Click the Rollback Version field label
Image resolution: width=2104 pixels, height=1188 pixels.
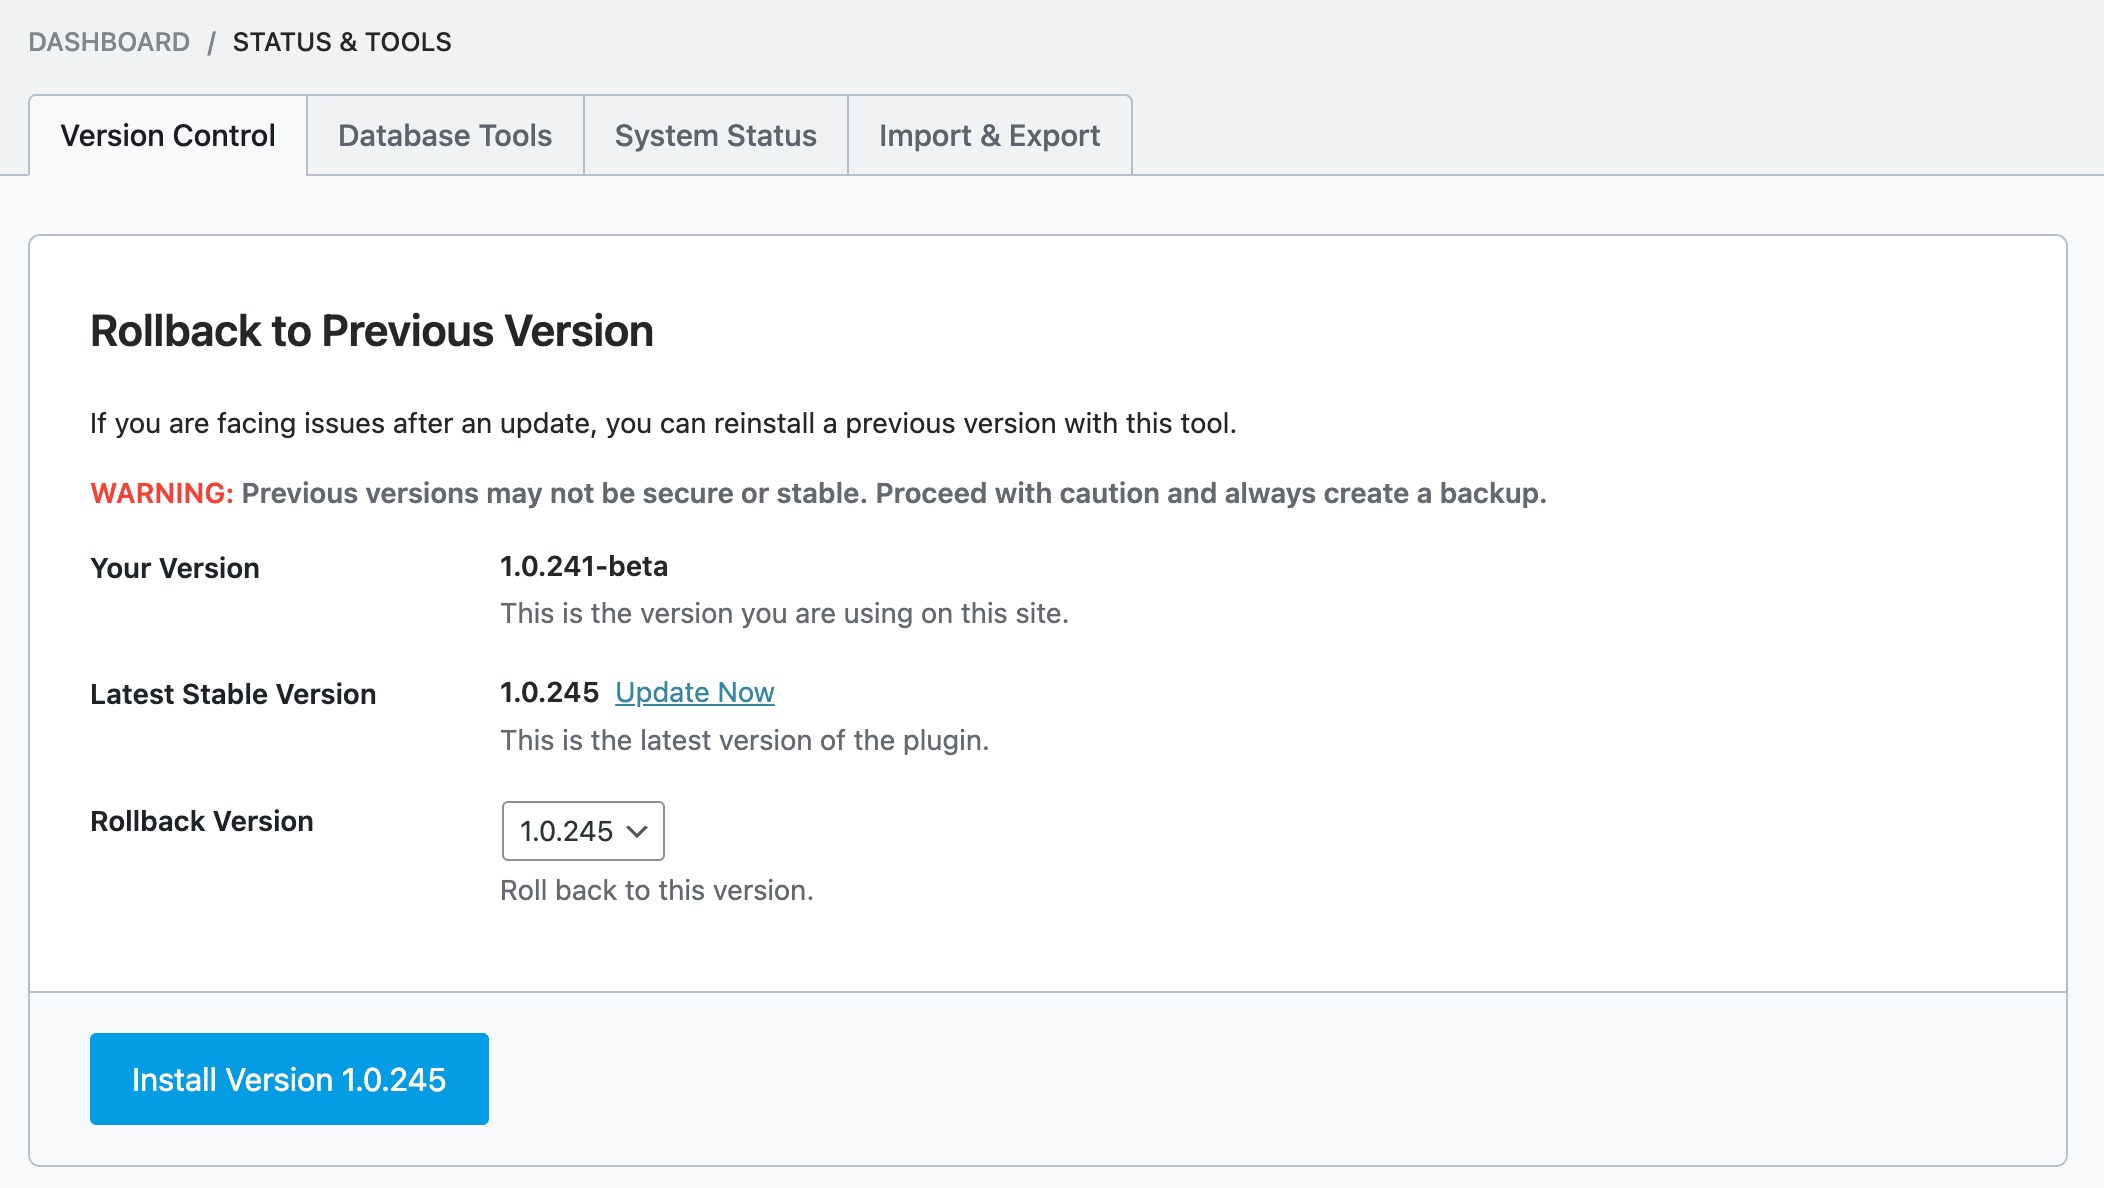[202, 821]
